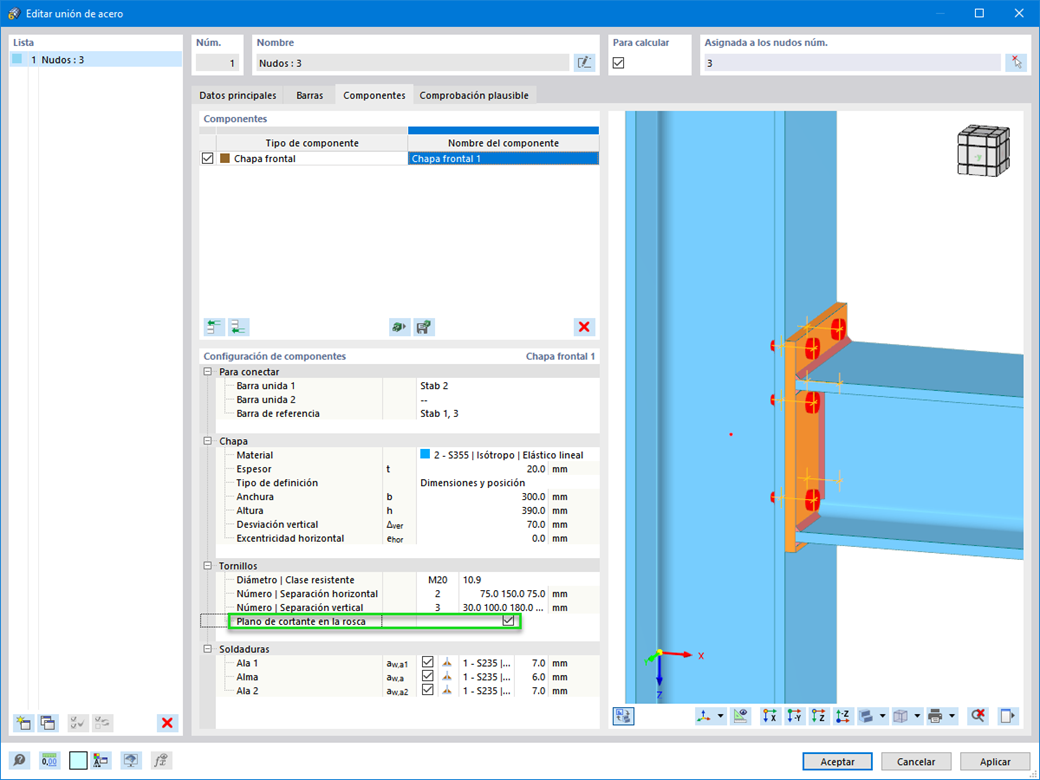Image resolution: width=1040 pixels, height=780 pixels.
Task: Open the help search icon at bottom left
Action: click(19, 761)
